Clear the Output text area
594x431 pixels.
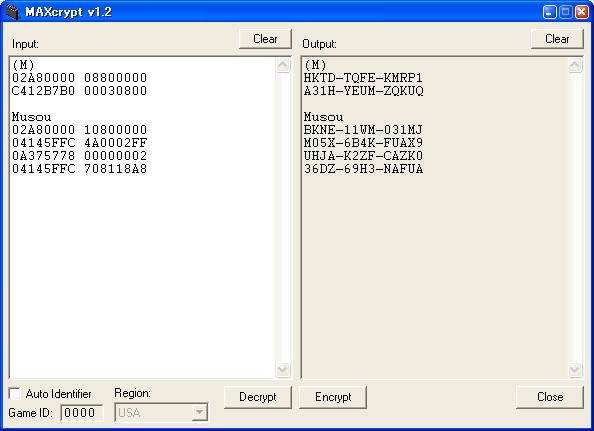click(557, 39)
